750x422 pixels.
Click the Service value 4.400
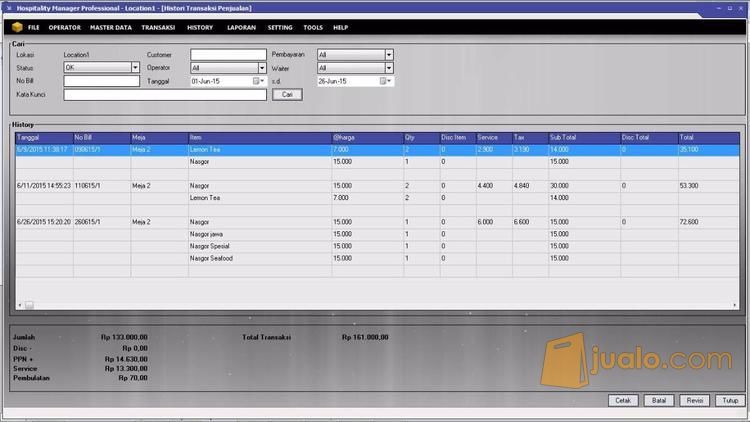click(x=485, y=186)
